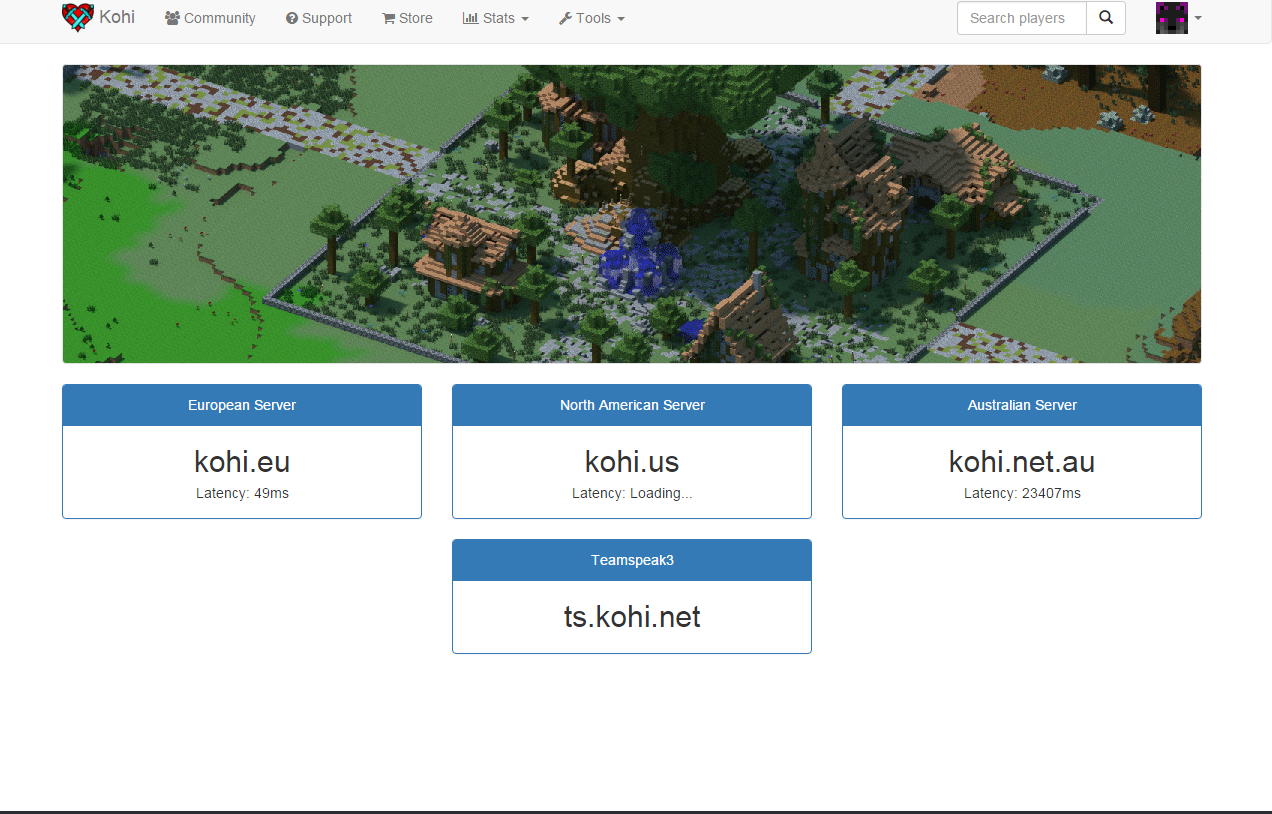Screen dimensions: 1272x814
Task: Expand the Stats dropdown menu
Action: pyautogui.click(x=495, y=18)
